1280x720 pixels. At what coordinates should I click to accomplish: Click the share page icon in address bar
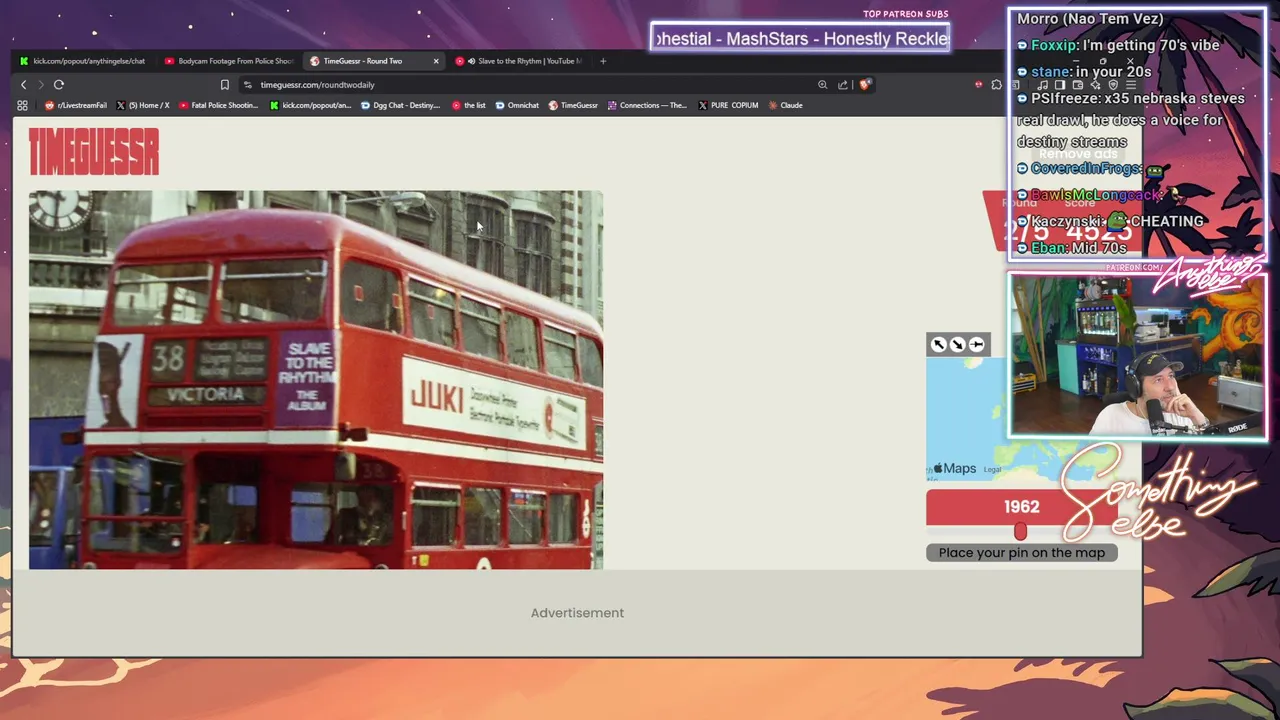coord(843,85)
